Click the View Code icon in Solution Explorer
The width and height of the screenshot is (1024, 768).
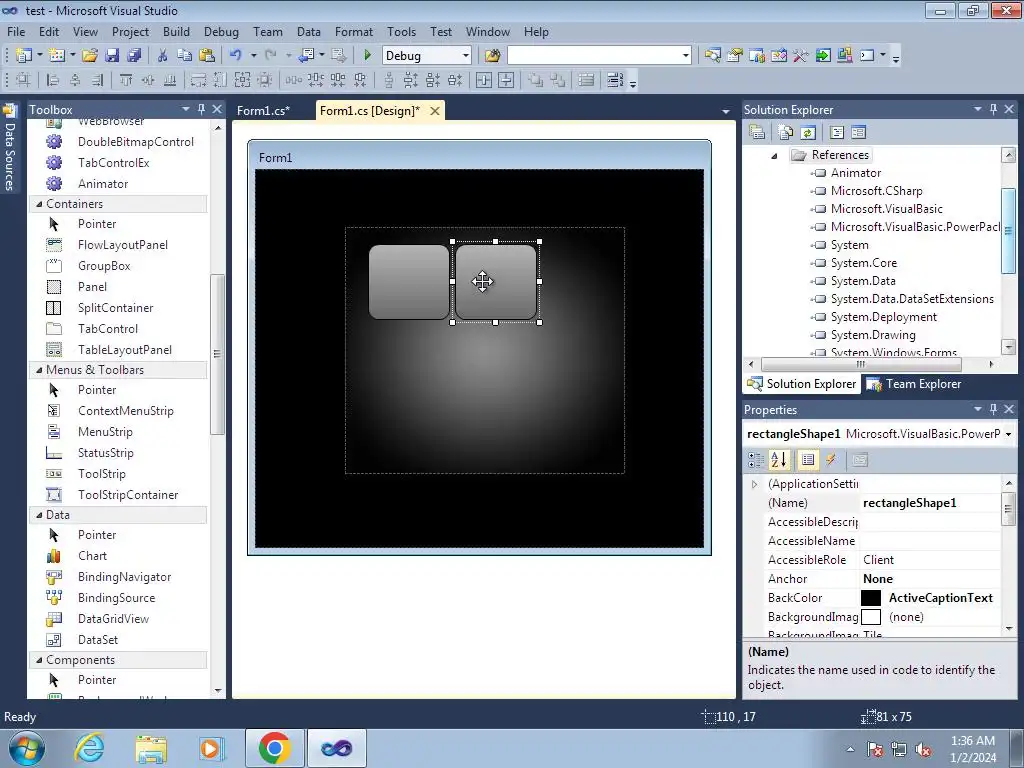tap(837, 133)
